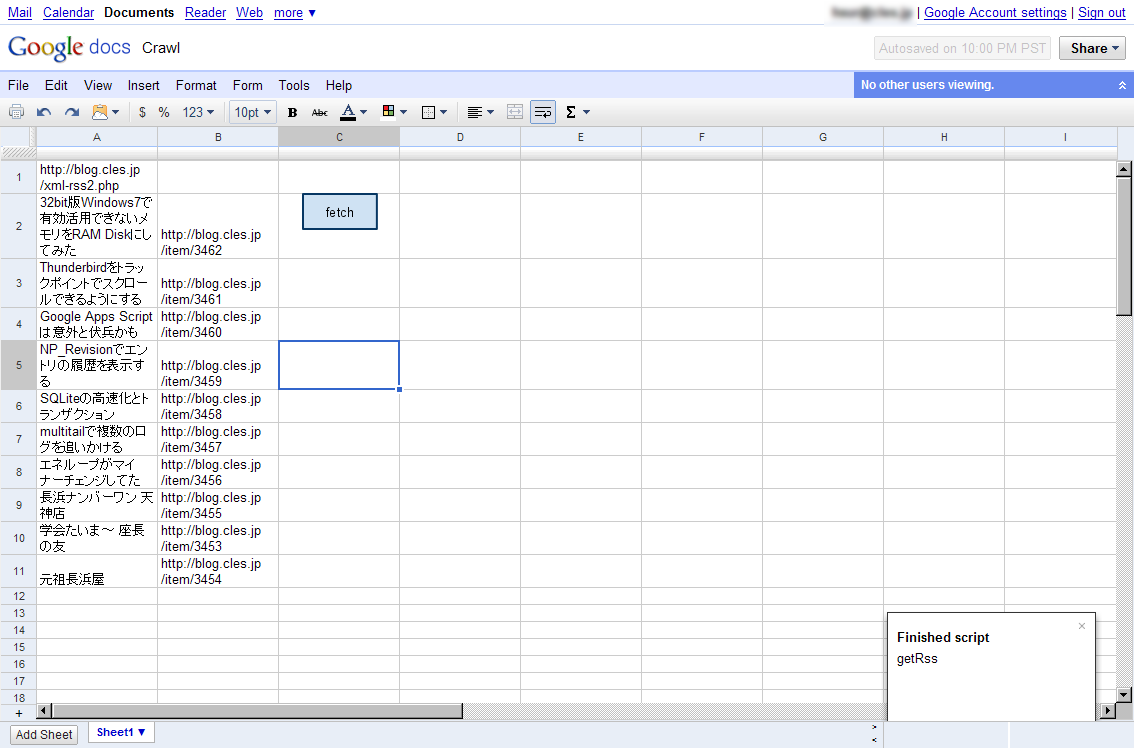Open the 123 number format dropdown
The height and width of the screenshot is (748, 1134).
click(199, 112)
